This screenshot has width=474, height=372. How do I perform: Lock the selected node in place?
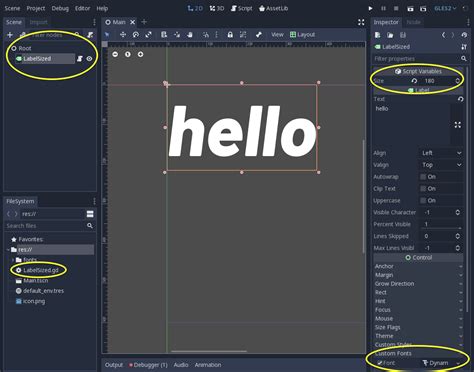pyautogui.click(x=230, y=34)
